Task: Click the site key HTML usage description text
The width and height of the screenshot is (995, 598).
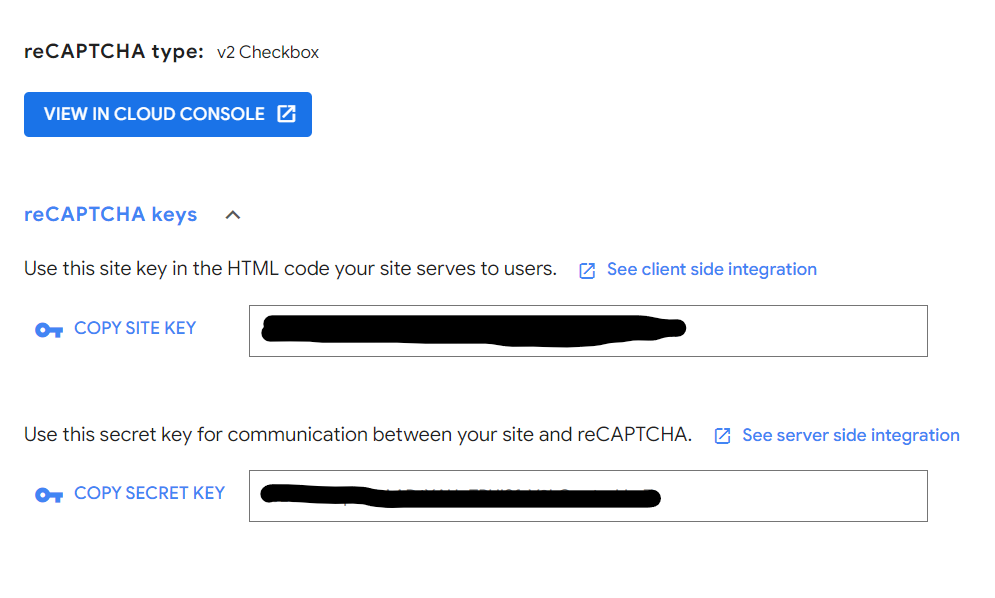Action: 290,269
